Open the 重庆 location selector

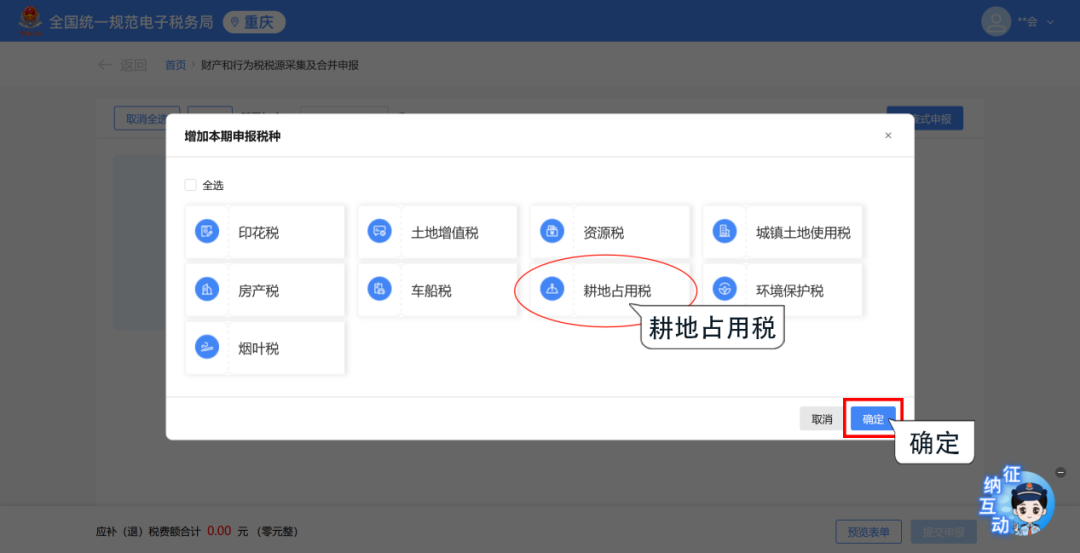[254, 22]
